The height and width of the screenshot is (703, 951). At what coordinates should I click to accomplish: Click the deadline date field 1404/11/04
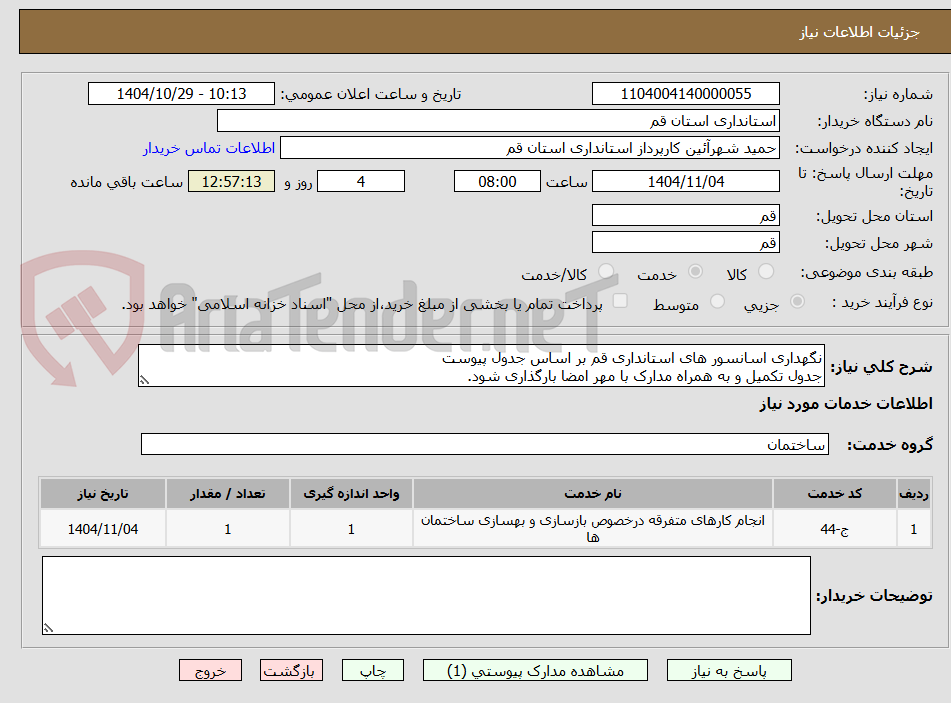(x=686, y=181)
